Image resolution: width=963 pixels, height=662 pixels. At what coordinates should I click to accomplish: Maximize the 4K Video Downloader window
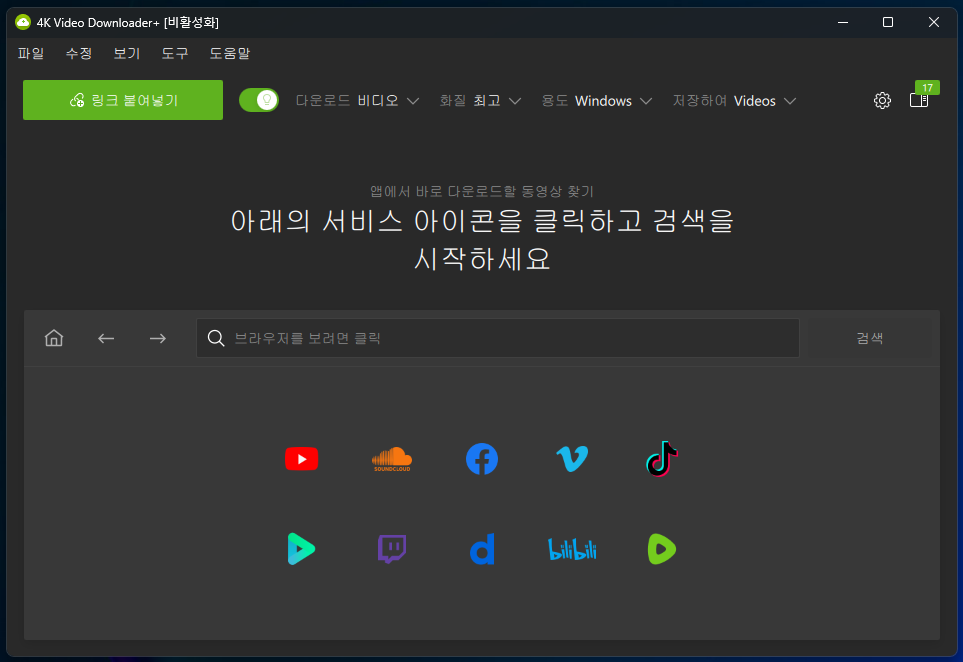[x=888, y=22]
